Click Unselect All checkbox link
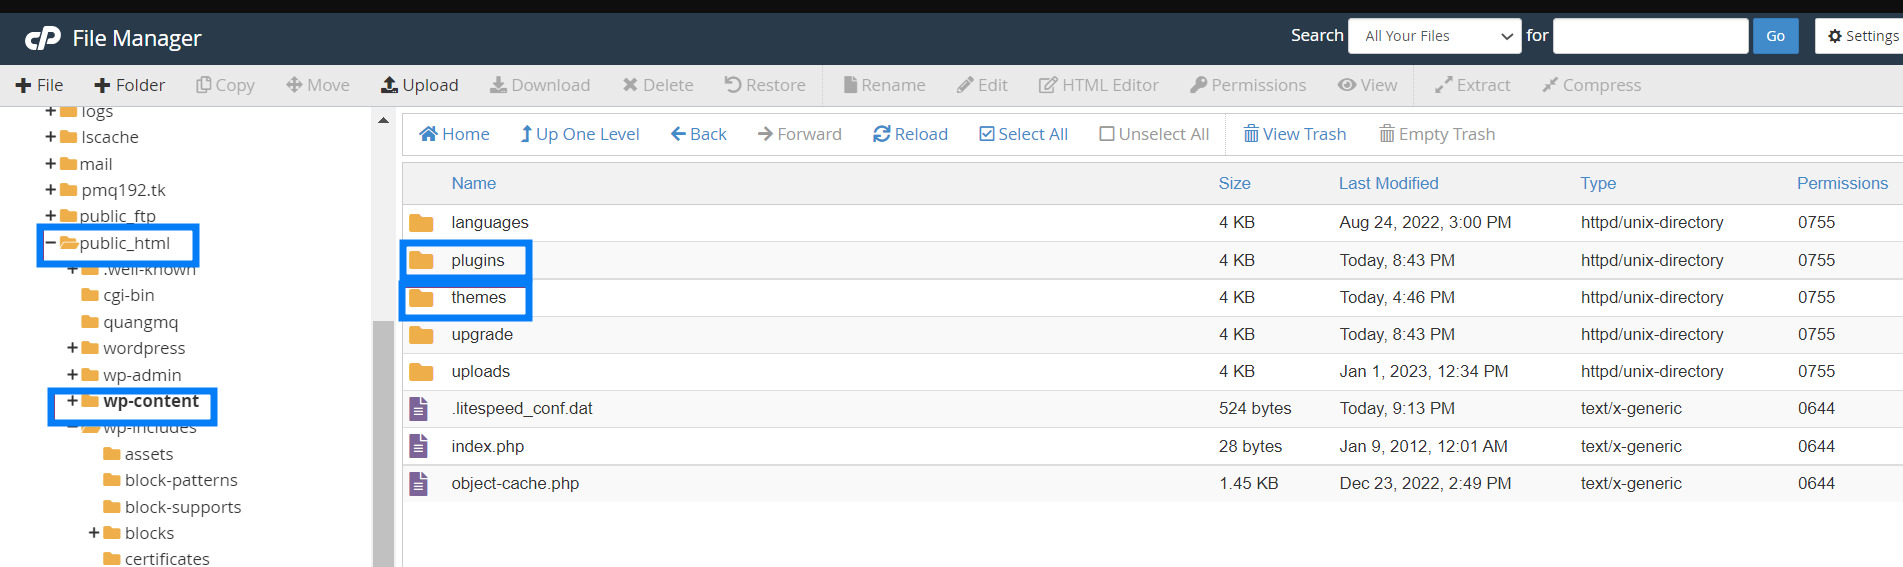1903x567 pixels. pyautogui.click(x=1154, y=134)
